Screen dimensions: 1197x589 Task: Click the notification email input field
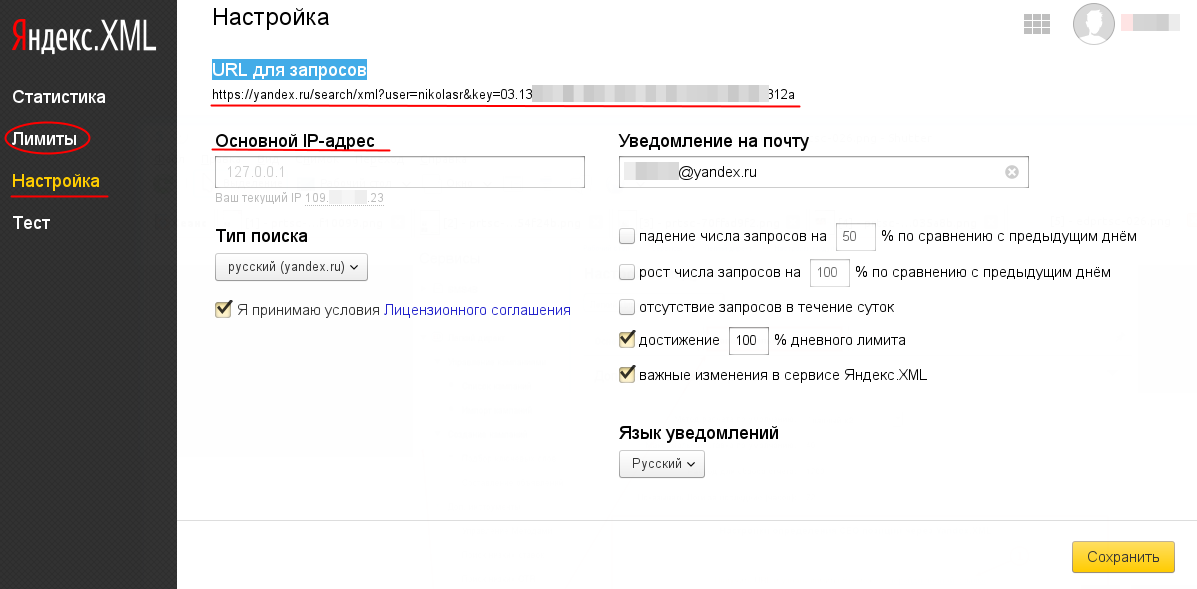[824, 172]
